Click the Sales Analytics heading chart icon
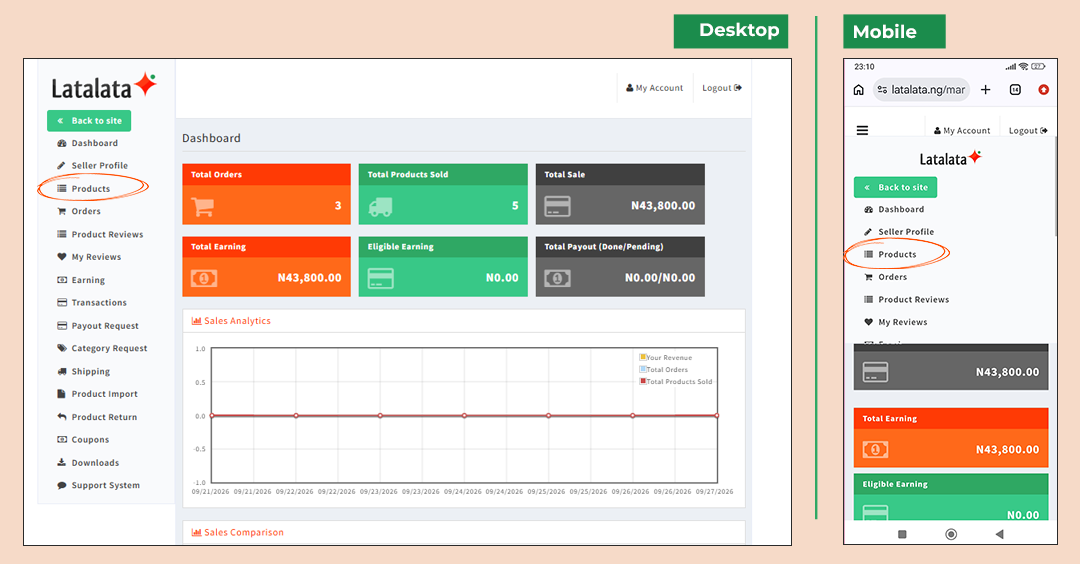Viewport: 1080px width, 564px height. tap(196, 321)
